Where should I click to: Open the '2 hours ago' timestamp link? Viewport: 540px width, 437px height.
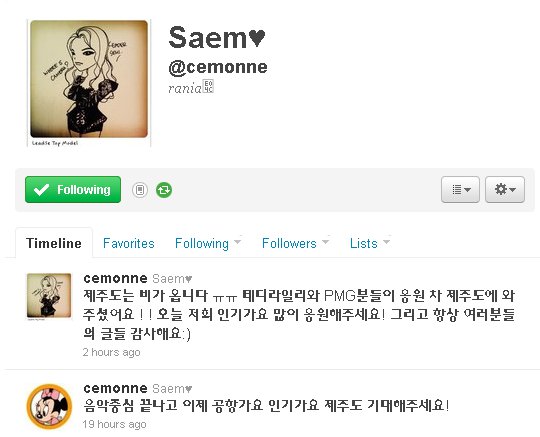coord(111,352)
